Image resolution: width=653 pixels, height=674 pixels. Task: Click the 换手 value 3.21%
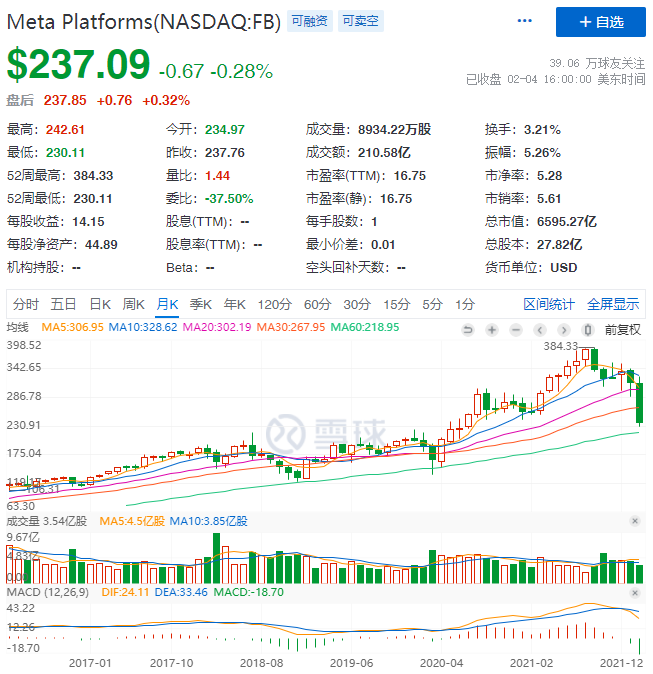tap(542, 129)
